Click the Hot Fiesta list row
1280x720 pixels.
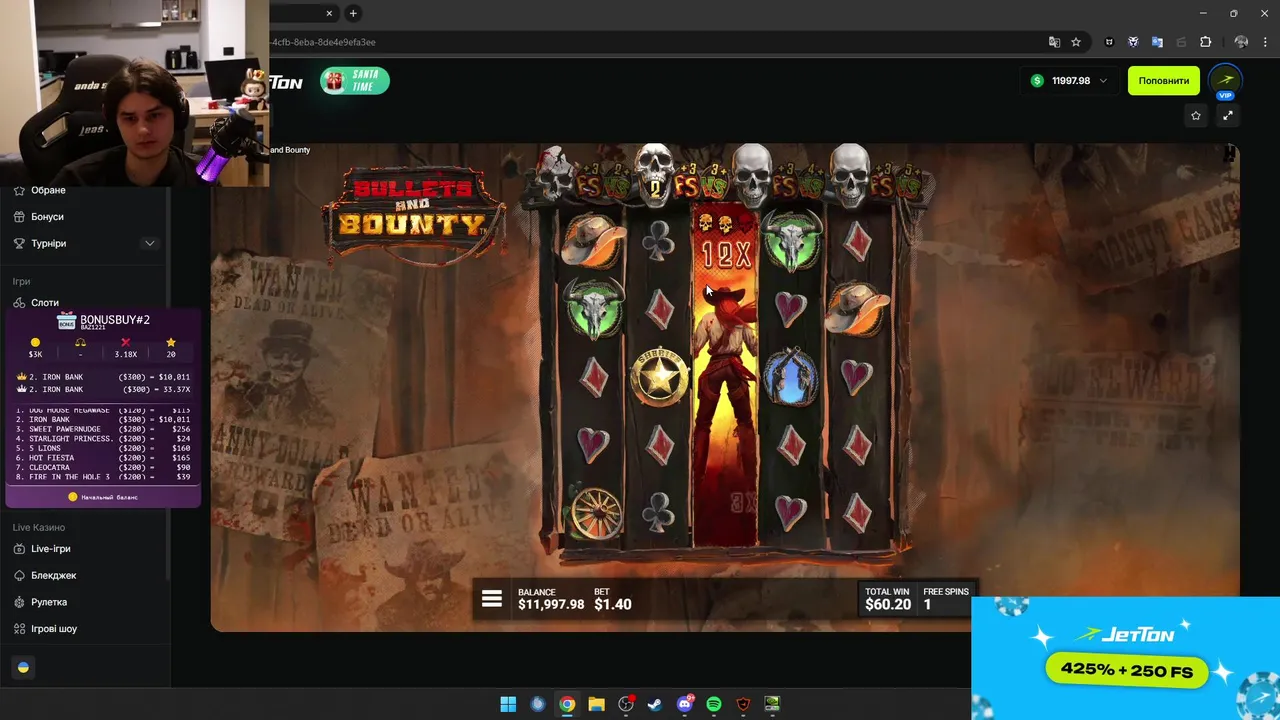[x=103, y=458]
